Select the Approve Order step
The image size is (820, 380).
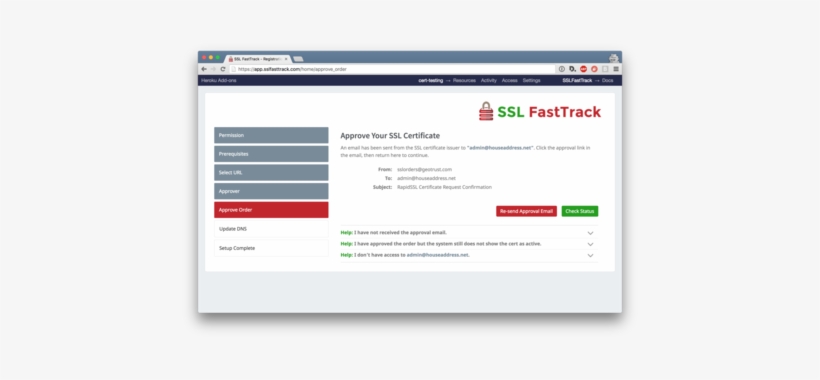click(x=271, y=210)
